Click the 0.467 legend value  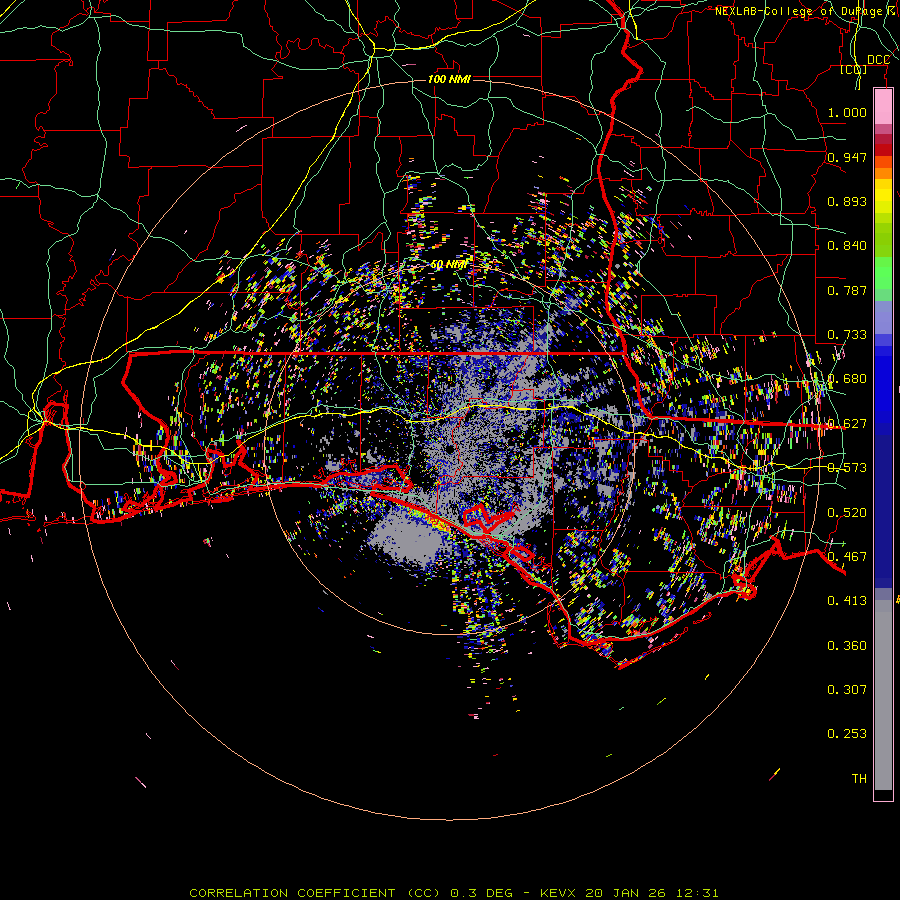click(x=847, y=557)
